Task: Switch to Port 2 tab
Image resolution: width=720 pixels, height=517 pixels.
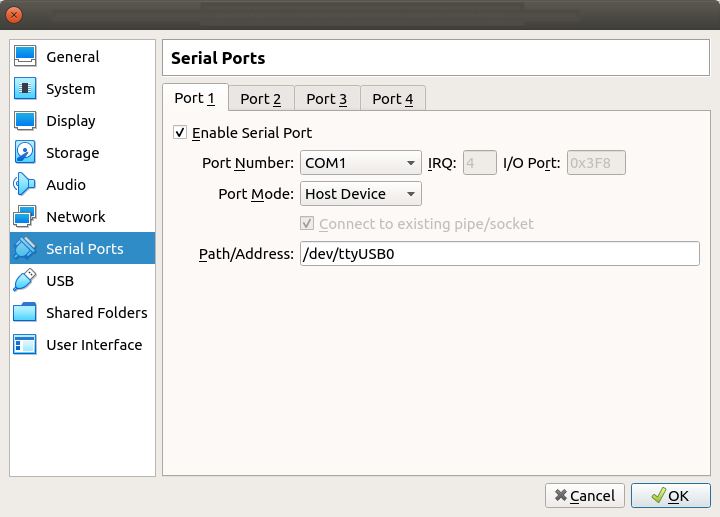Action: 261,99
